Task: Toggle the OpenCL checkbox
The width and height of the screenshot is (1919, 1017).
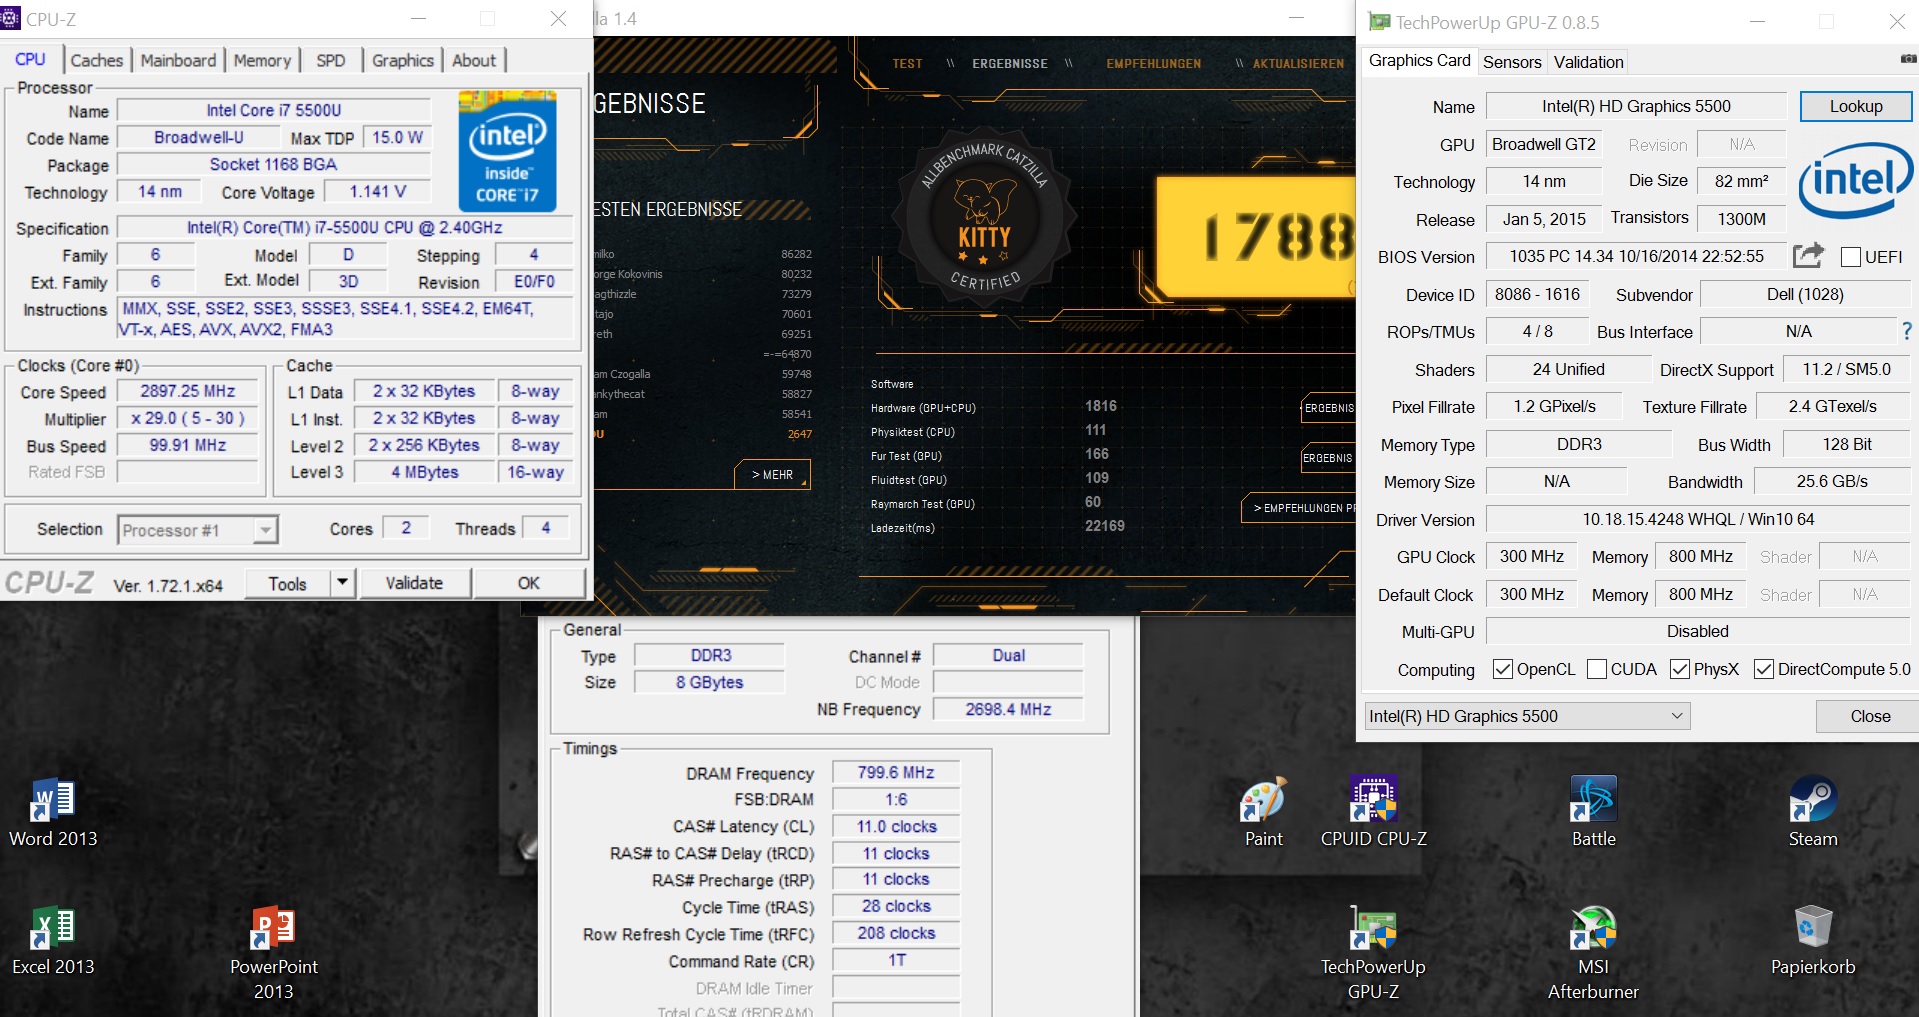Action: (1502, 669)
